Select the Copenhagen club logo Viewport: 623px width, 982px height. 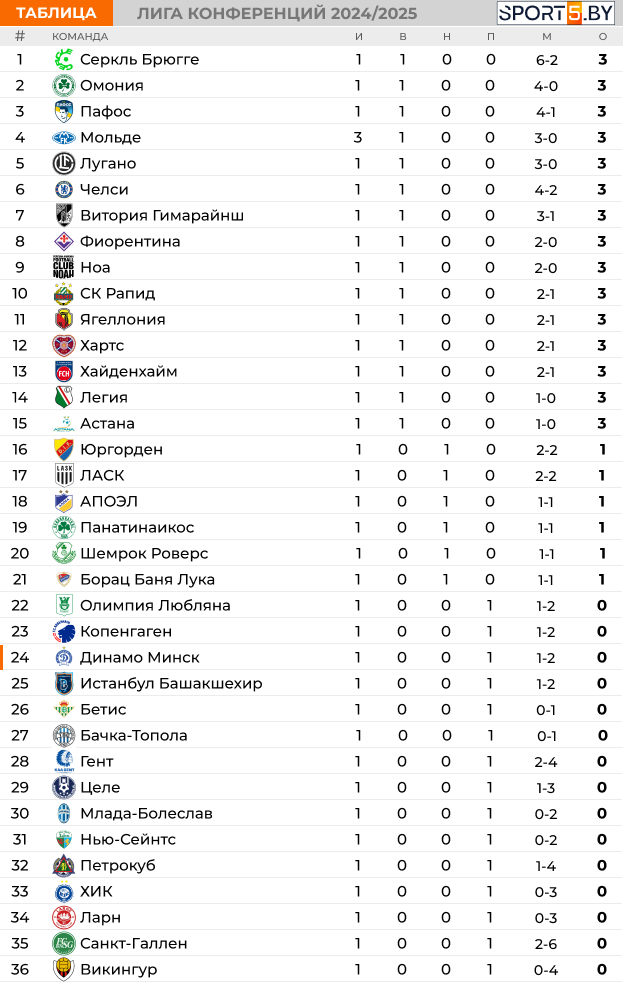coord(64,632)
